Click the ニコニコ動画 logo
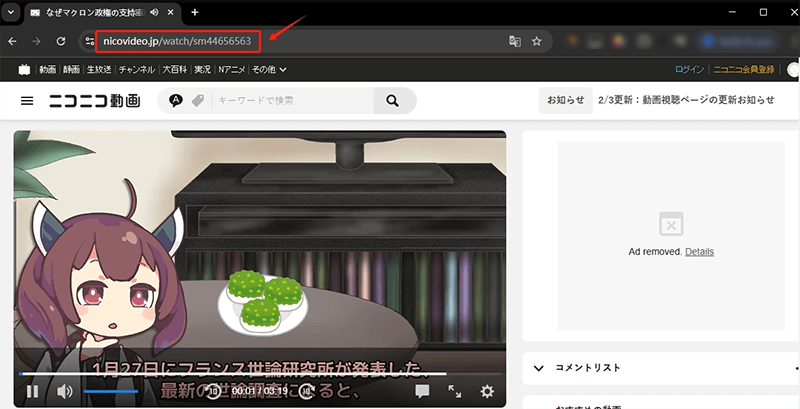The height and width of the screenshot is (409, 800). [95, 100]
